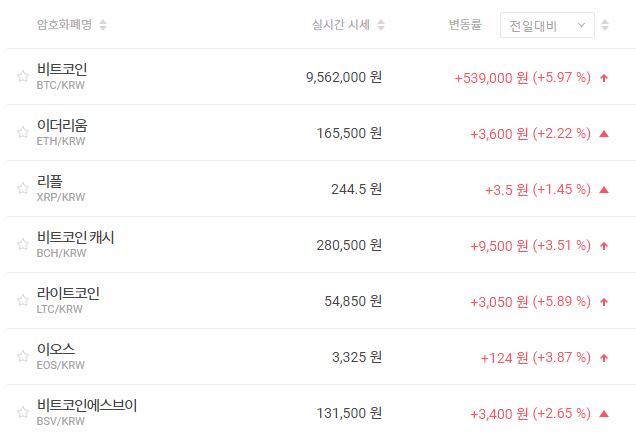Open the 이더리움 coin link
The image size is (636, 439).
[x=61, y=125]
